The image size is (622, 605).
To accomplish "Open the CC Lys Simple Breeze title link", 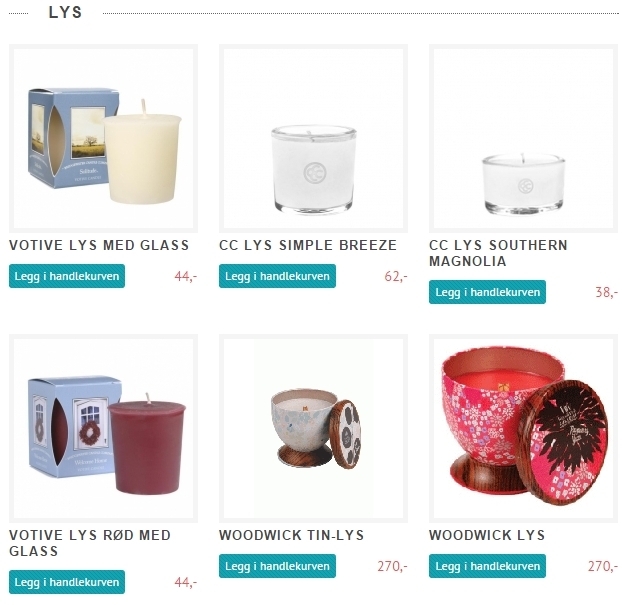I will click(x=308, y=245).
